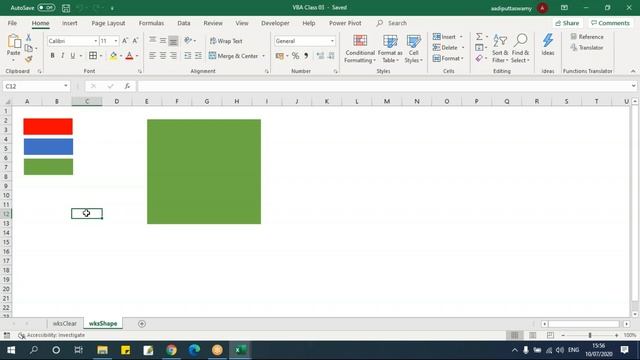
Task: Open the Comments pane
Action: [610, 23]
